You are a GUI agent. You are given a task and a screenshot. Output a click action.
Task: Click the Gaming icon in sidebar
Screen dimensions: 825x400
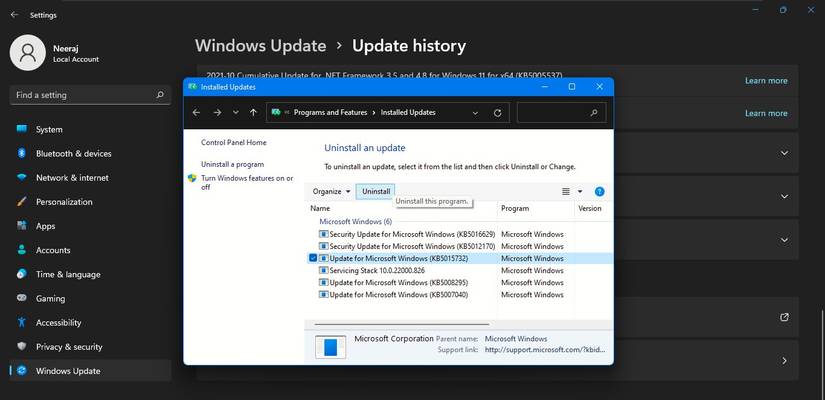pyautogui.click(x=22, y=298)
